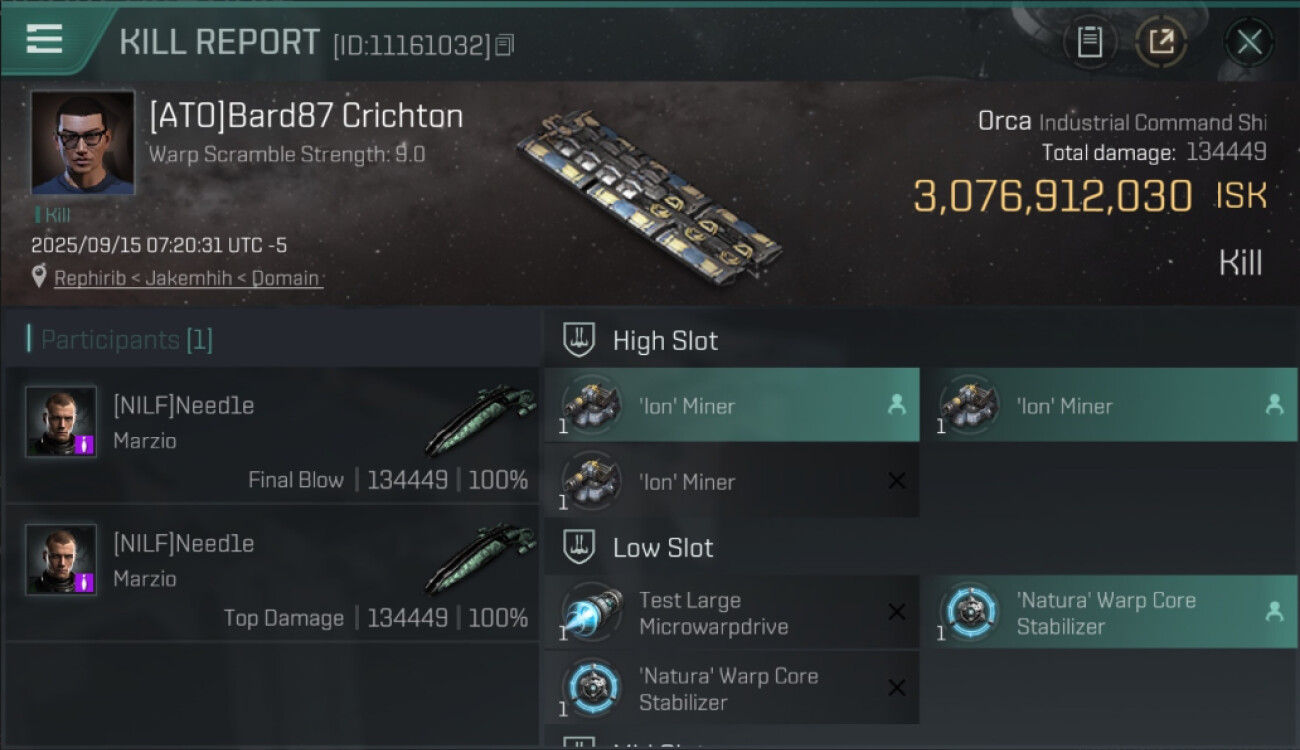Open Needle's portrait in Final Blow row
1300x750 pixels.
pos(61,421)
